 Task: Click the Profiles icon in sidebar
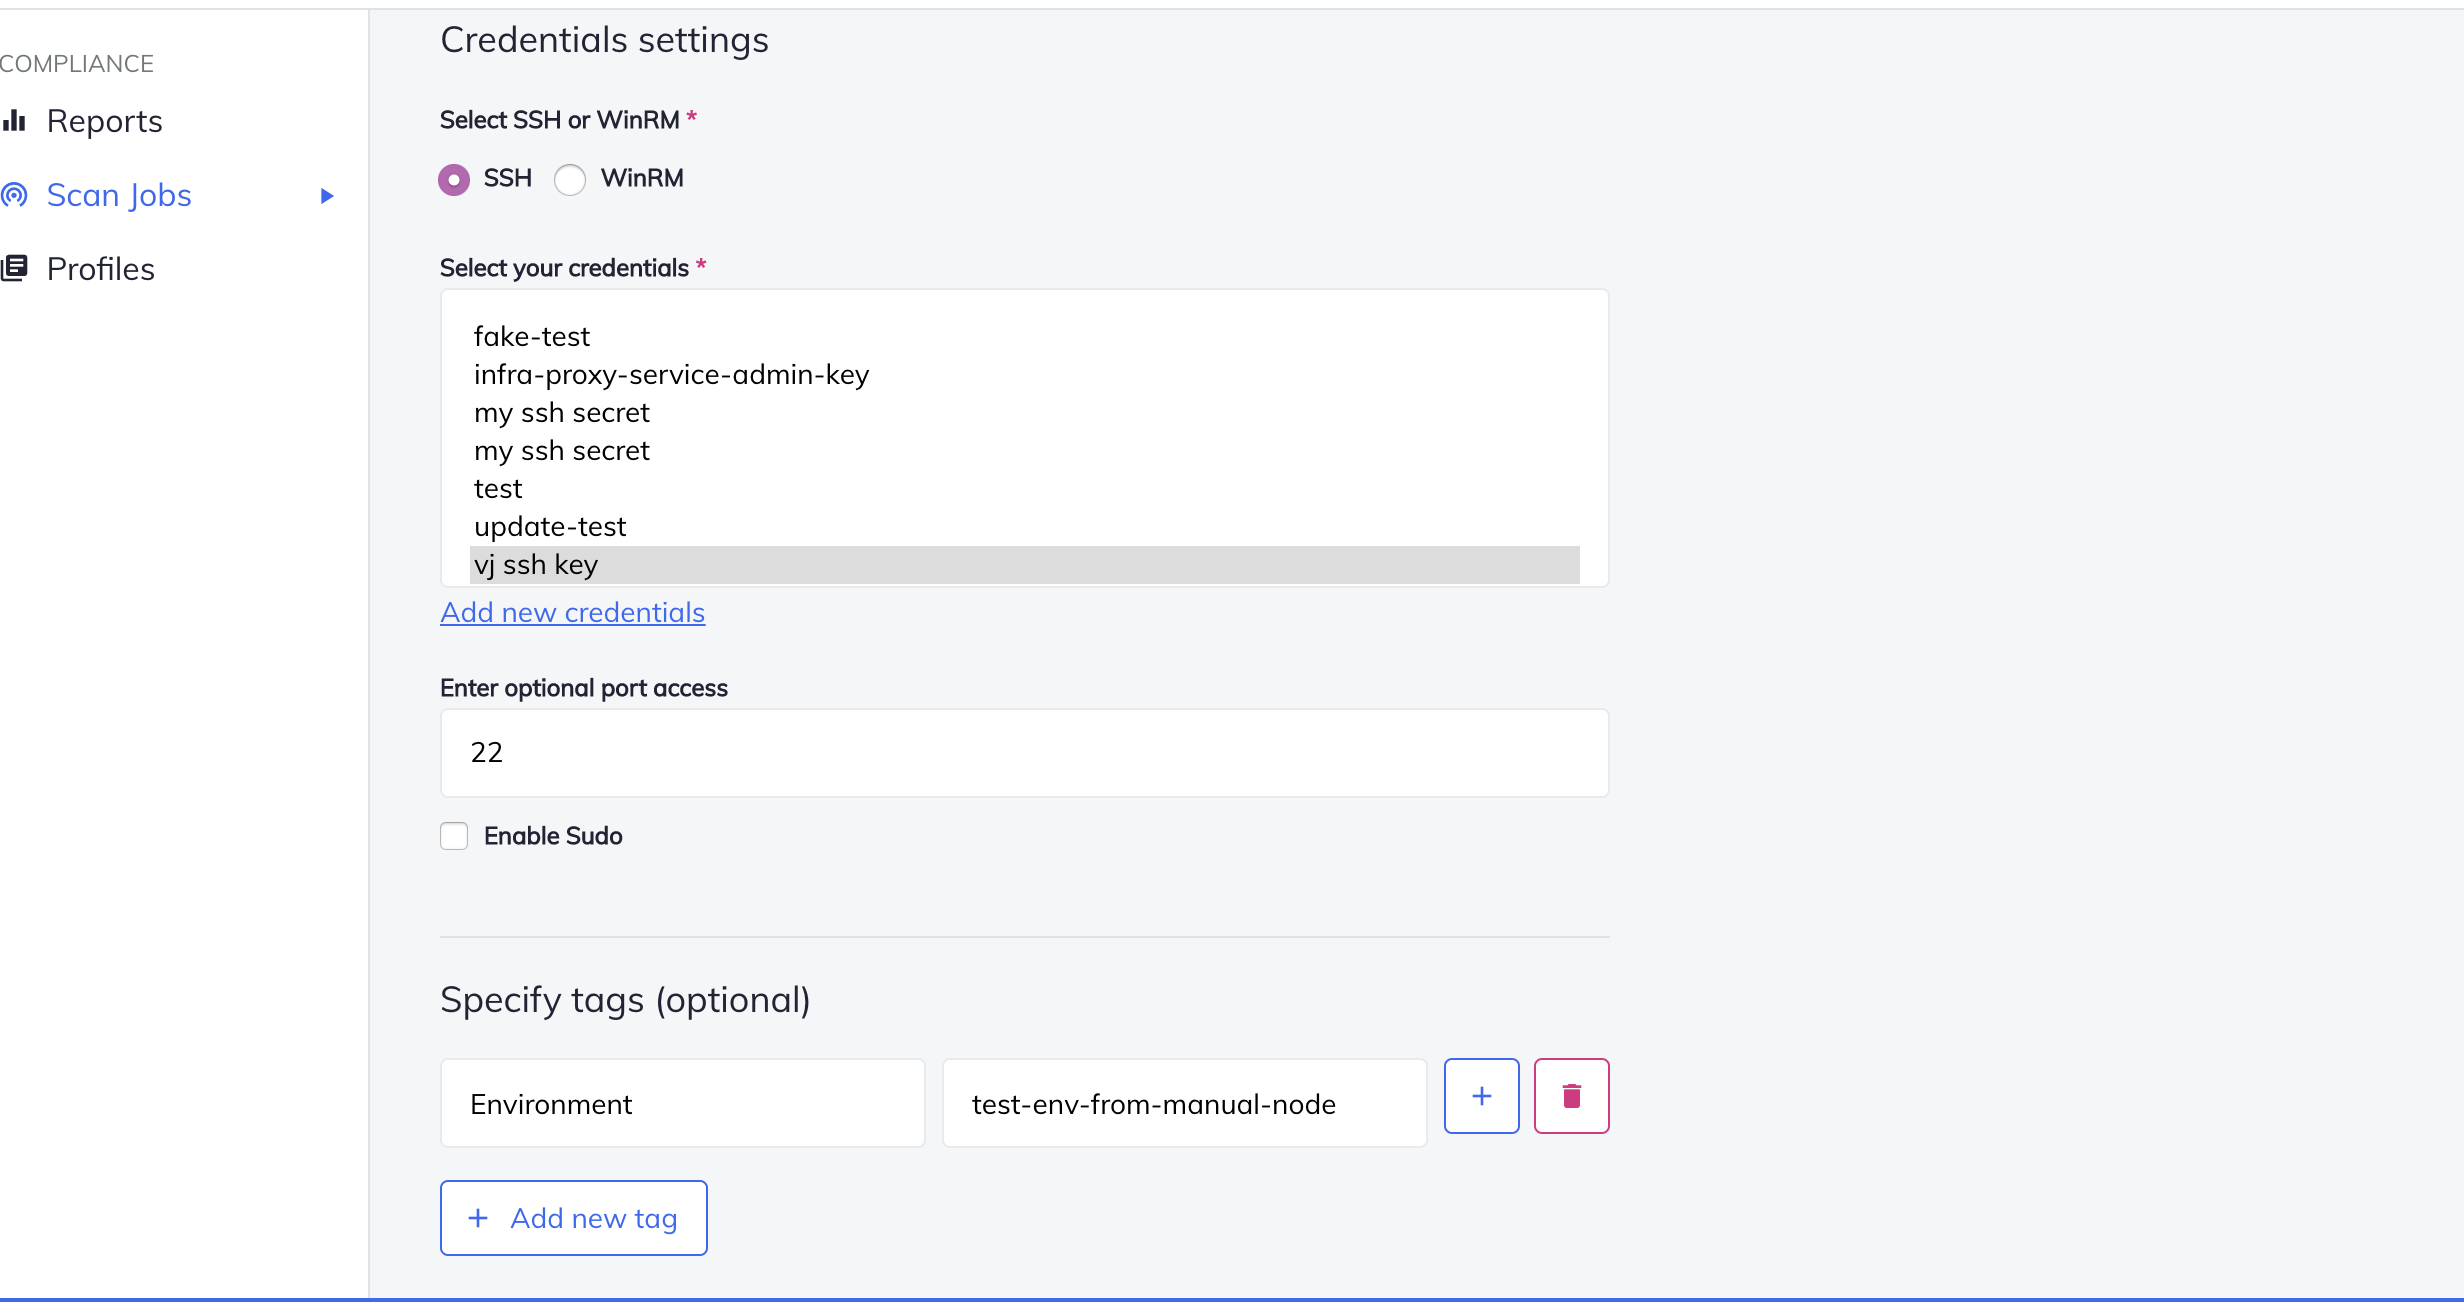click(16, 267)
